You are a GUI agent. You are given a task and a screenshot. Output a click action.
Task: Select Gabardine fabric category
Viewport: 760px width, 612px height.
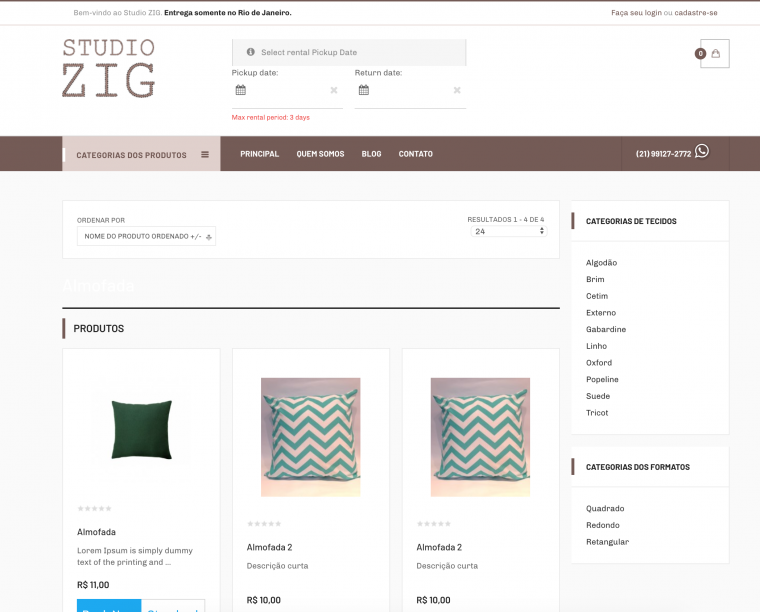coord(606,330)
